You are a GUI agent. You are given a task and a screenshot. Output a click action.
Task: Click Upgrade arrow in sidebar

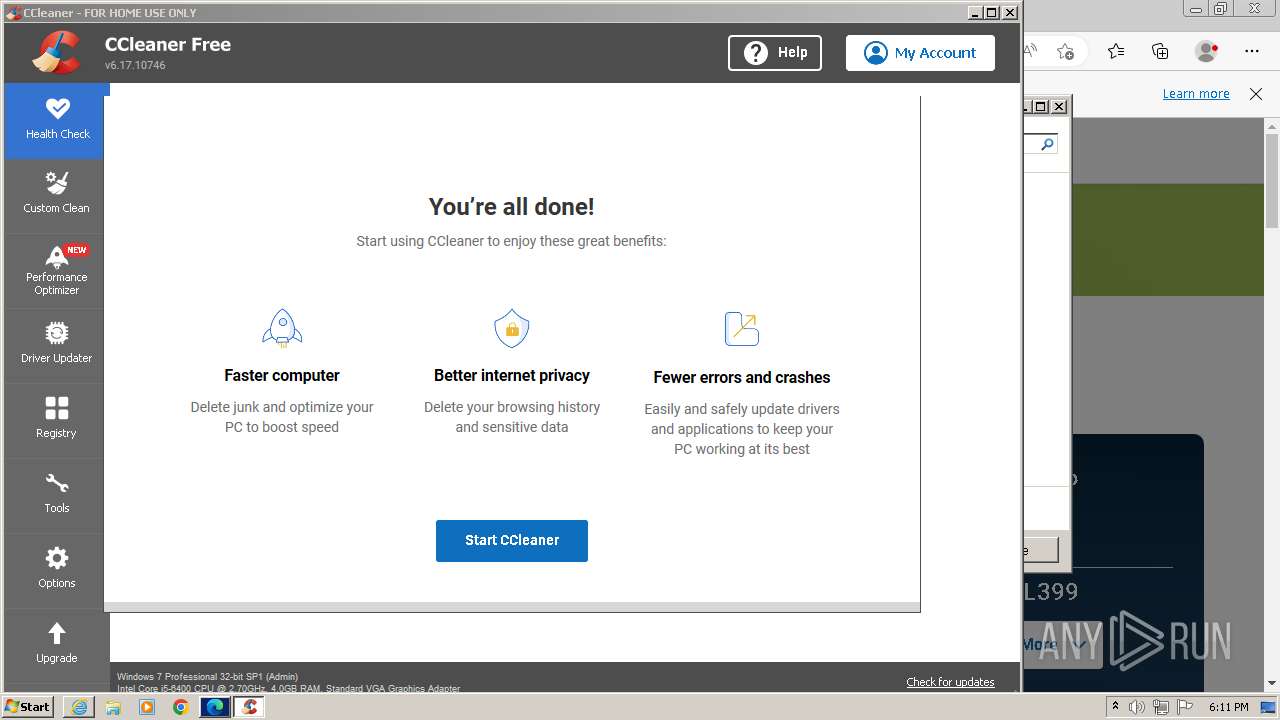57,645
